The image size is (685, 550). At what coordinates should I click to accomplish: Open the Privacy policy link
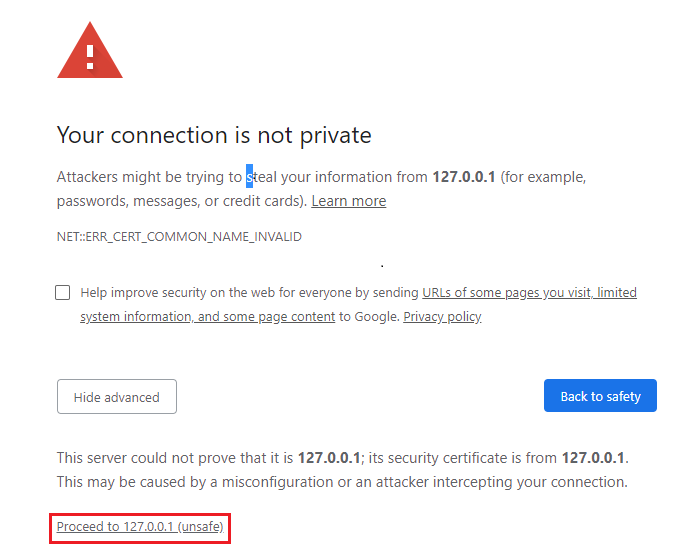click(442, 316)
